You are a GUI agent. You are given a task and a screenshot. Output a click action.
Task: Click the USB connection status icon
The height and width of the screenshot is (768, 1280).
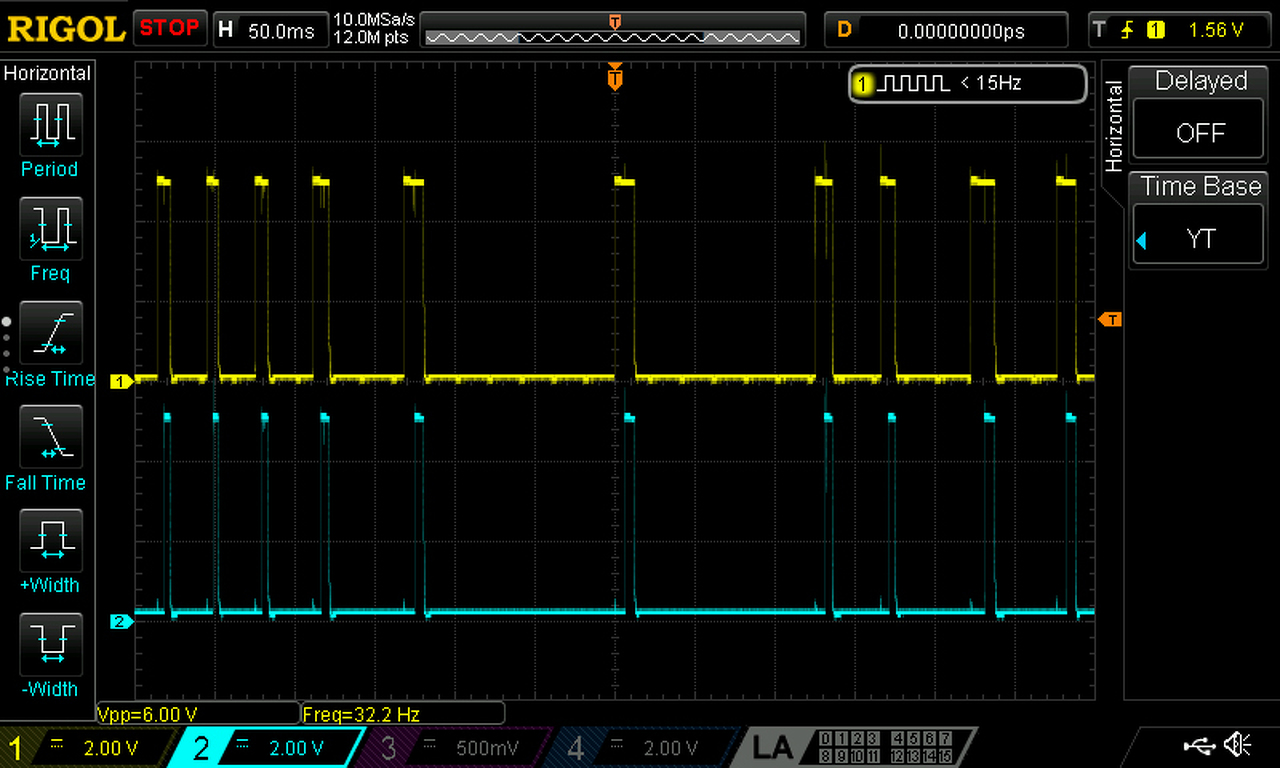[x=1199, y=745]
